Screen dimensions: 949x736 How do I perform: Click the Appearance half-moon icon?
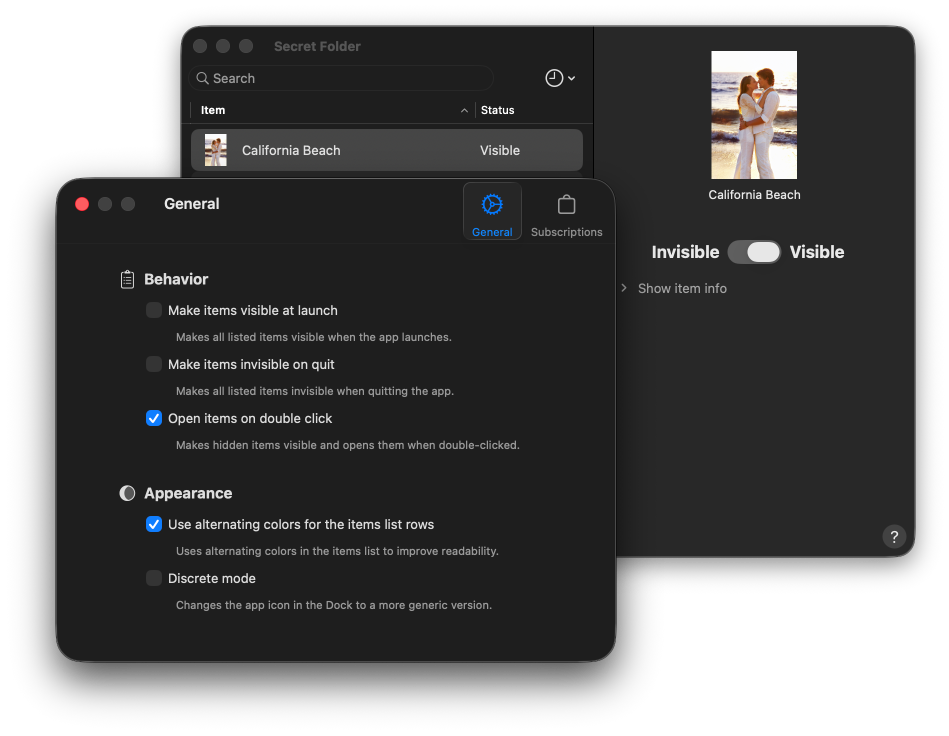coord(127,494)
